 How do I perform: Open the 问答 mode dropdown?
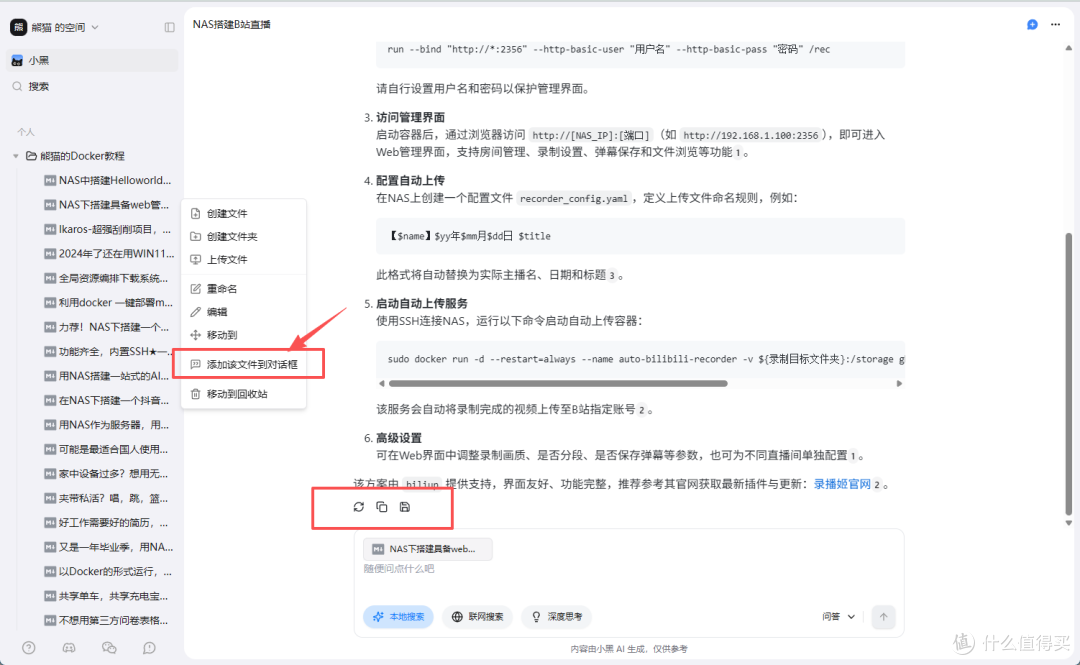coord(839,617)
